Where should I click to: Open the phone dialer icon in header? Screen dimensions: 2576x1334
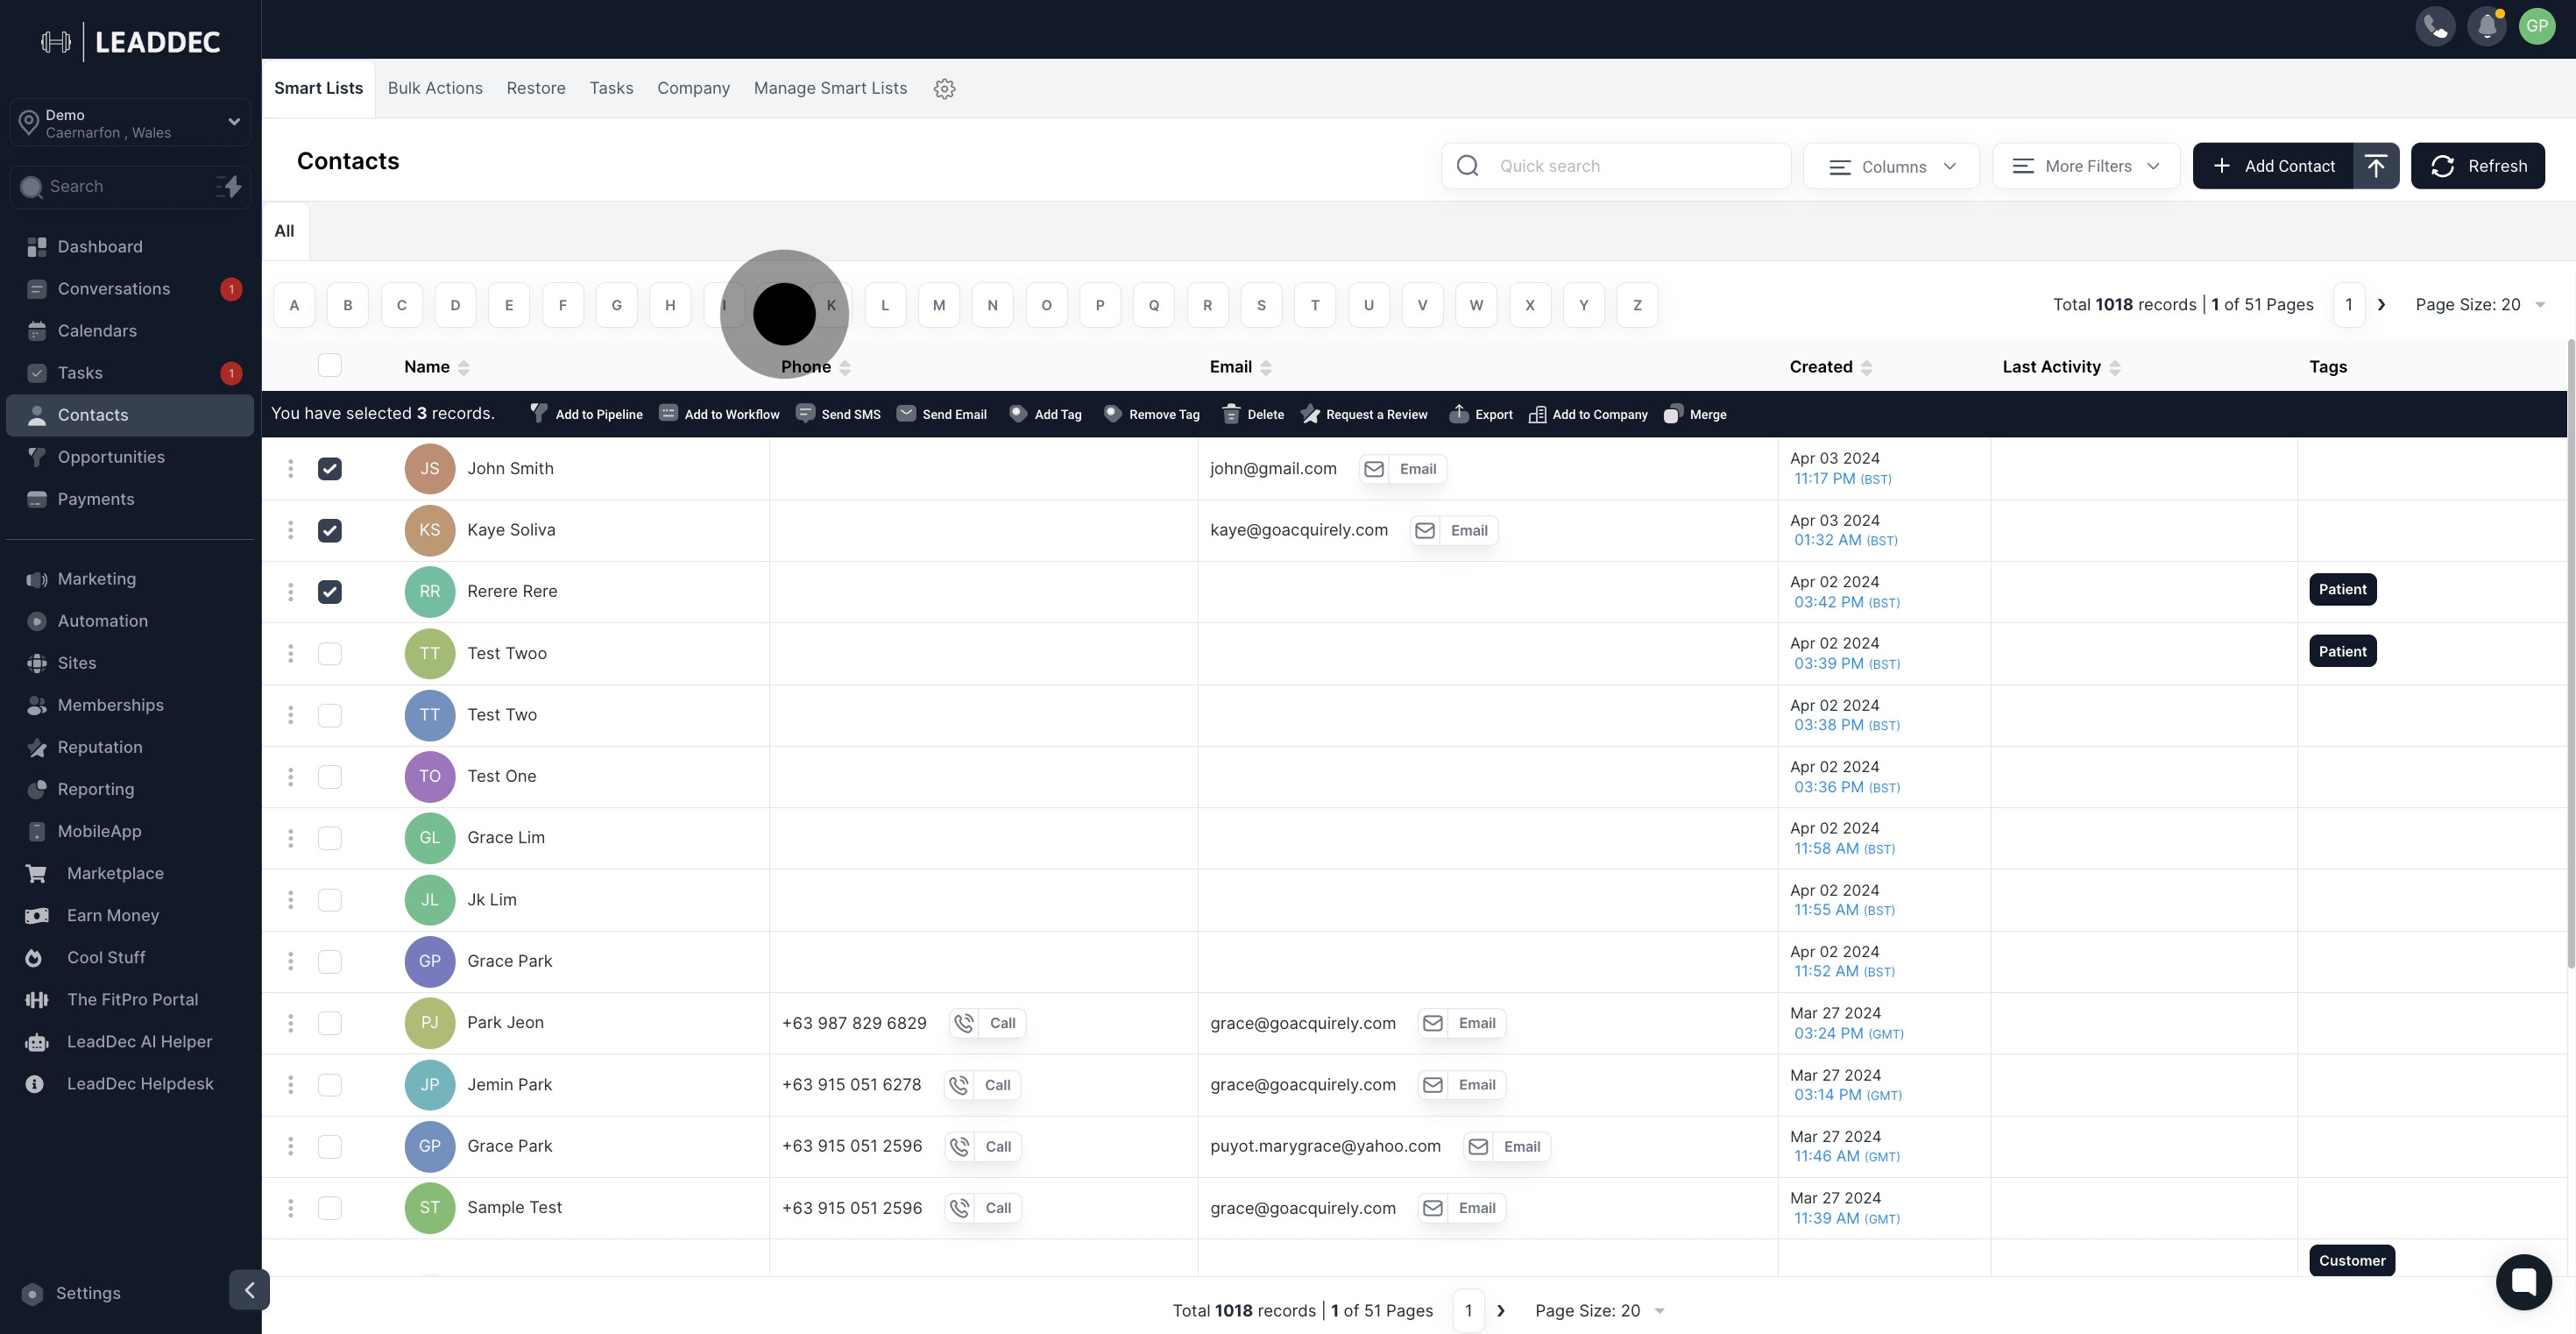coord(2435,26)
